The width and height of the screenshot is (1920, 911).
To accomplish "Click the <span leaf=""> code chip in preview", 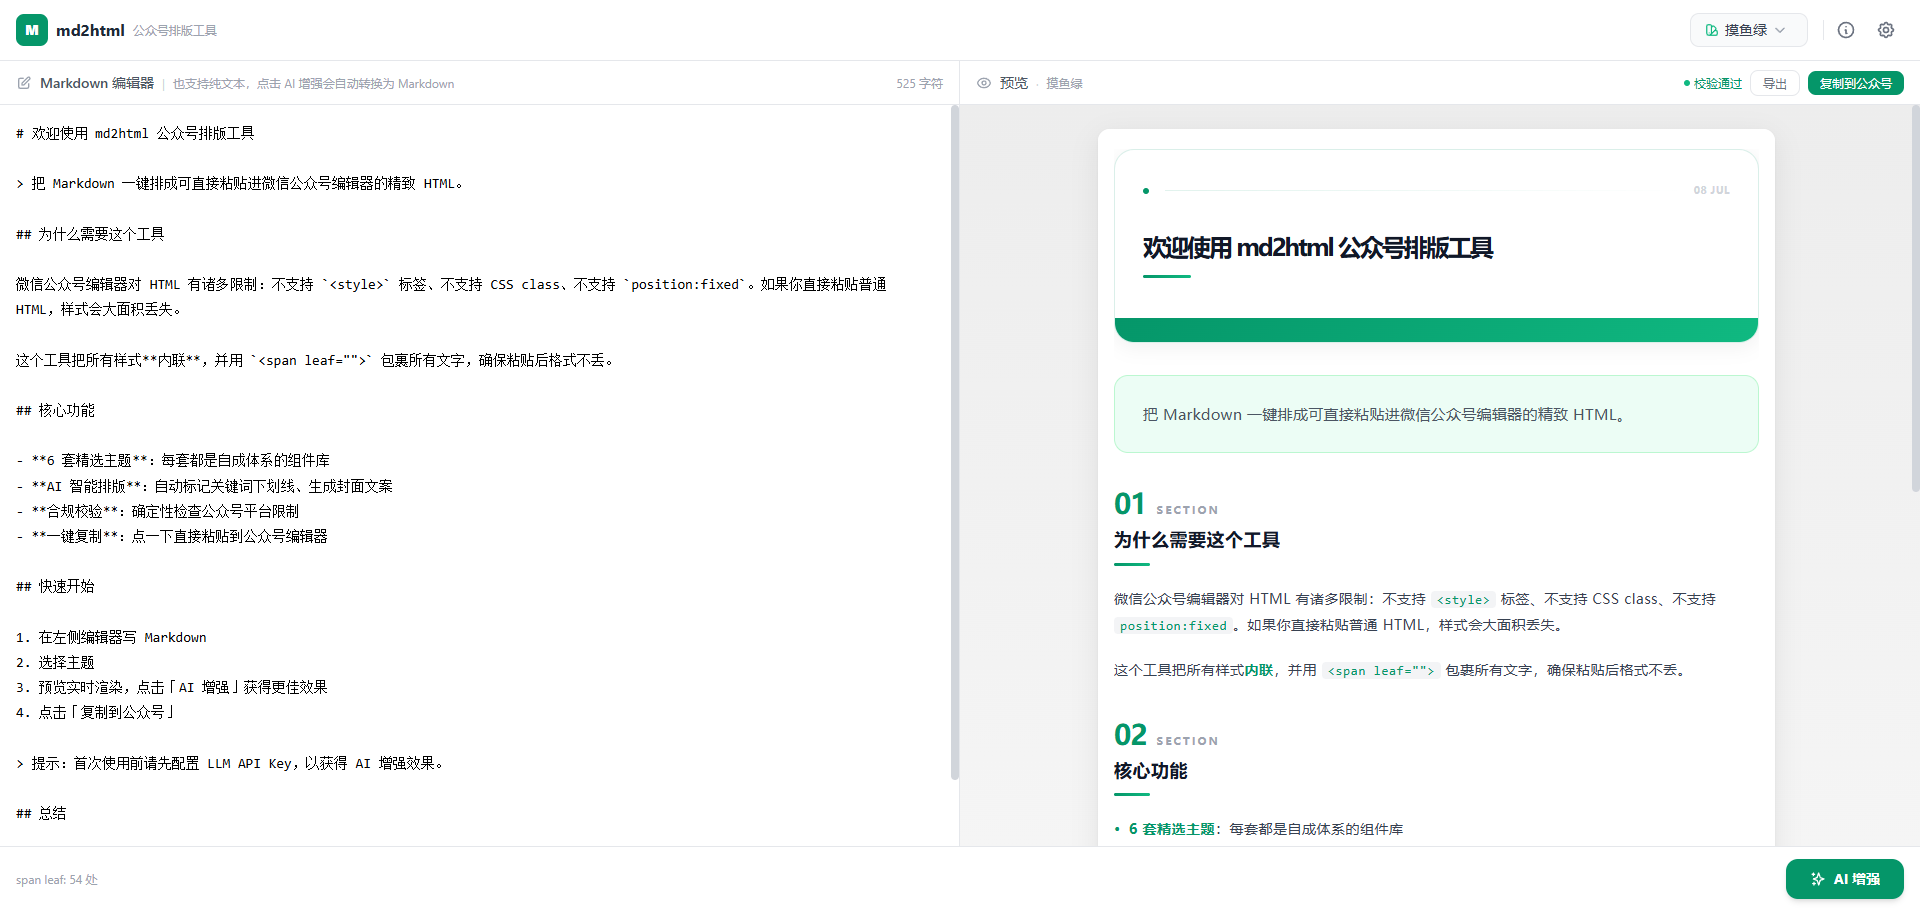I will coord(1381,671).
